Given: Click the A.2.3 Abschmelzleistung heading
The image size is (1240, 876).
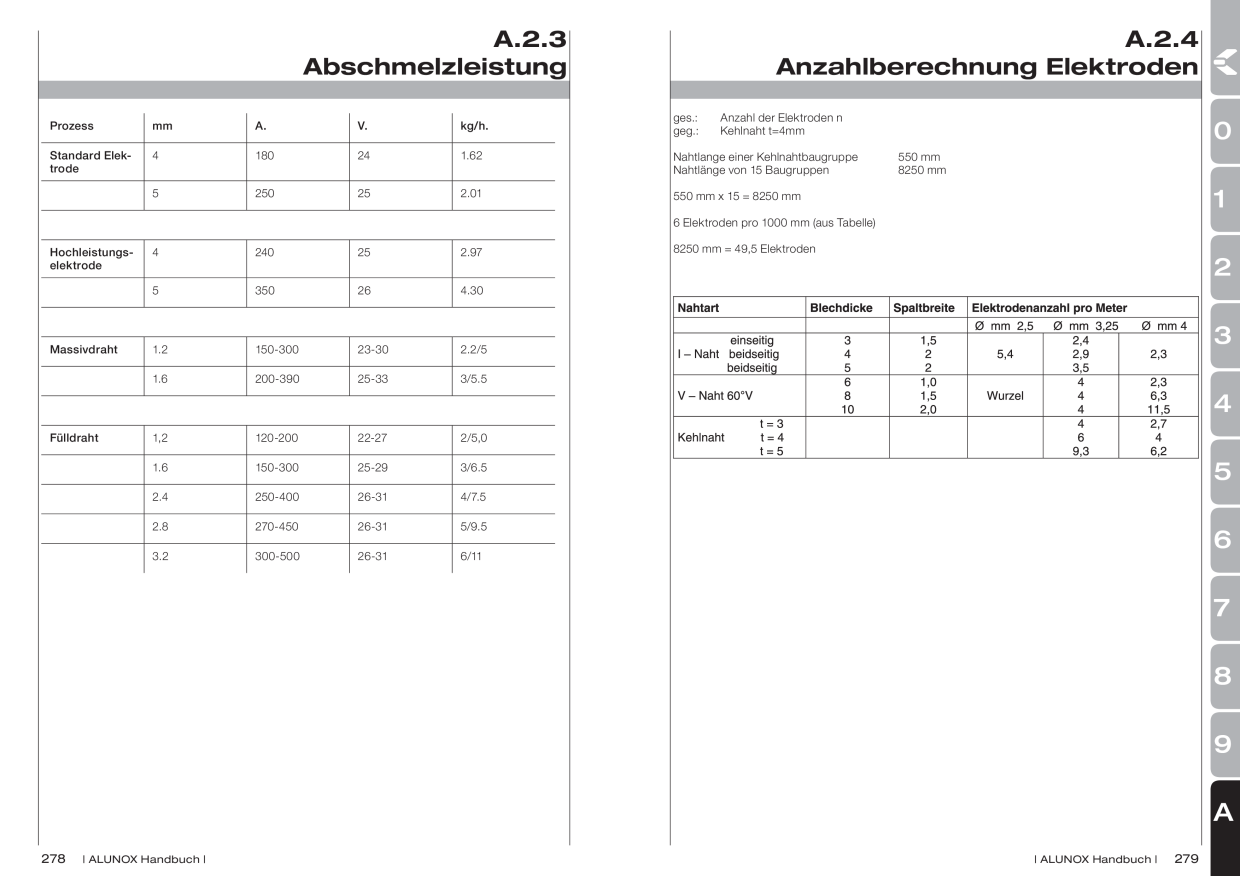Looking at the screenshot, I should pos(435,54).
